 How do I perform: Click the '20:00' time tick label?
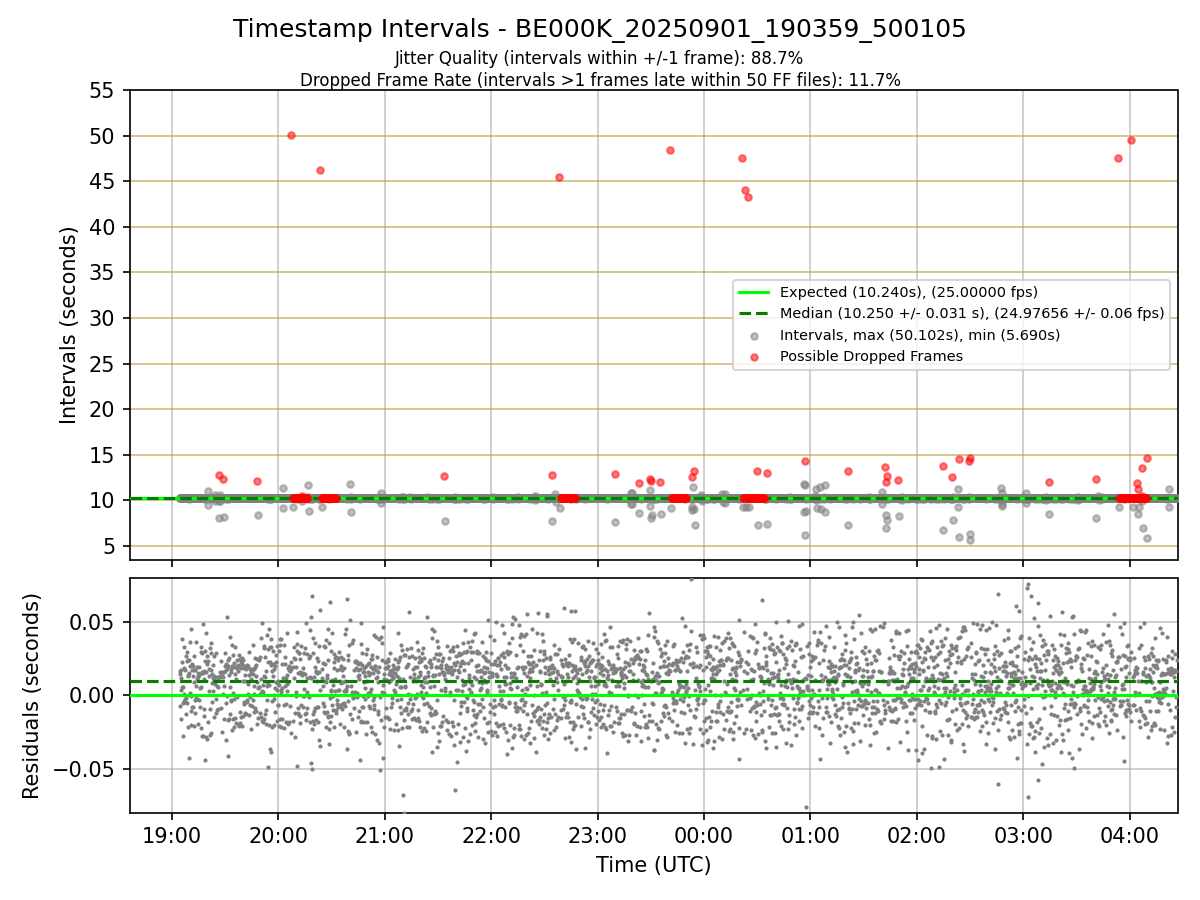click(278, 835)
